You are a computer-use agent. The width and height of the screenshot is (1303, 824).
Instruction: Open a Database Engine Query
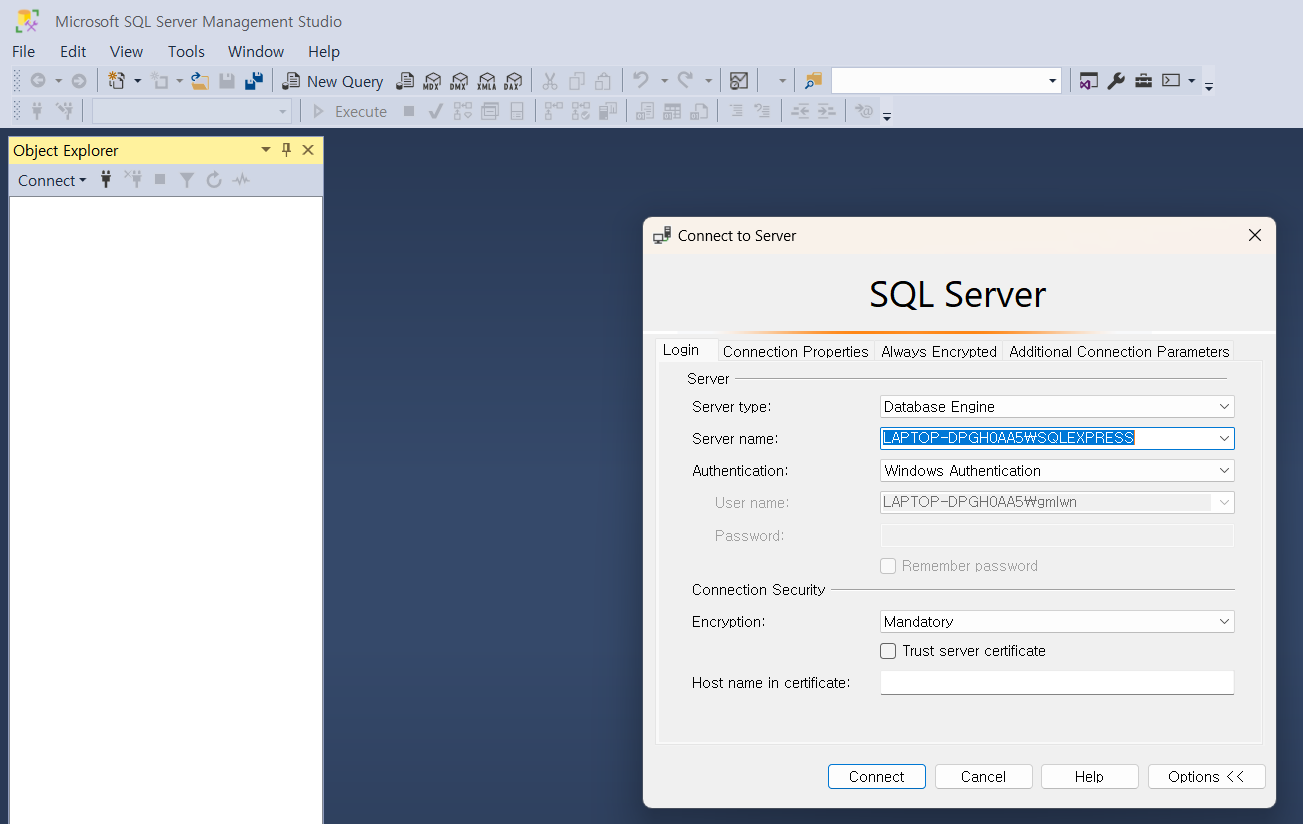(x=405, y=81)
